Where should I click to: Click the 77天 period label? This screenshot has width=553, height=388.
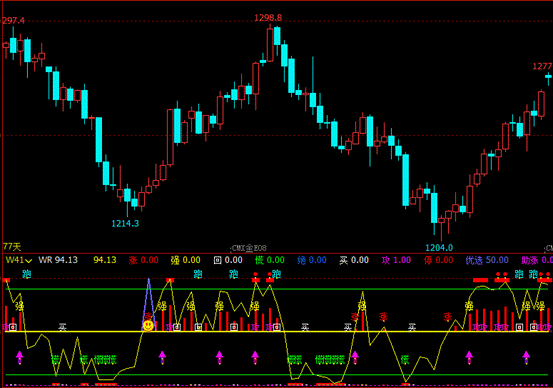(x=12, y=247)
